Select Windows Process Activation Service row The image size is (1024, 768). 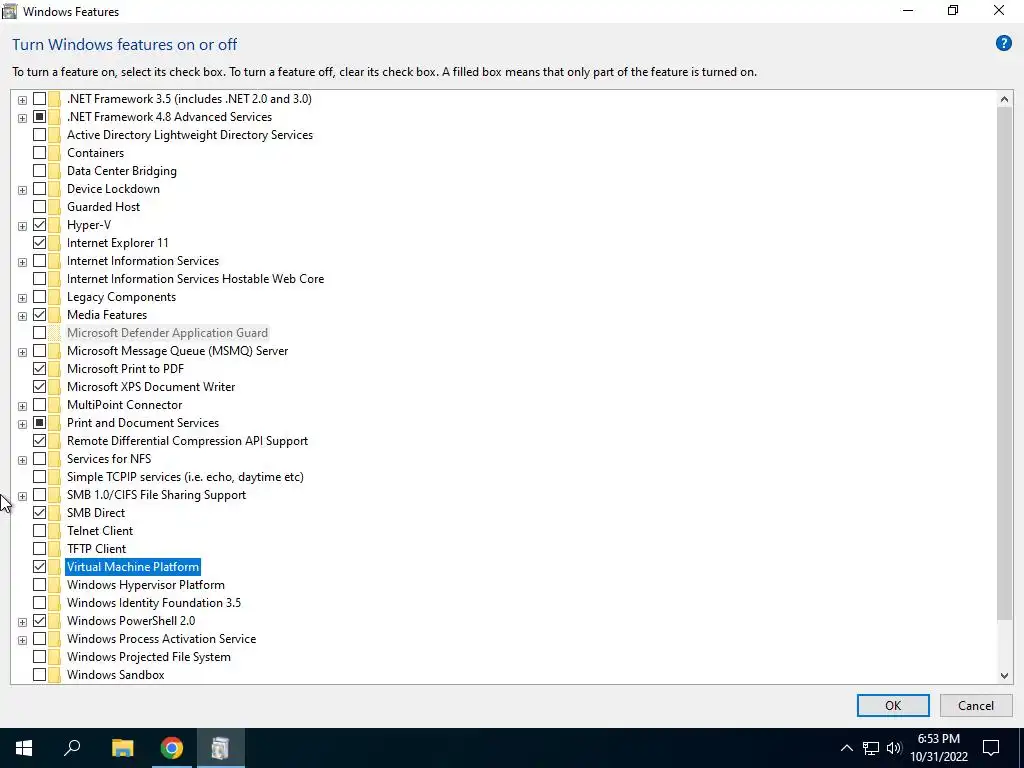[x=161, y=639]
